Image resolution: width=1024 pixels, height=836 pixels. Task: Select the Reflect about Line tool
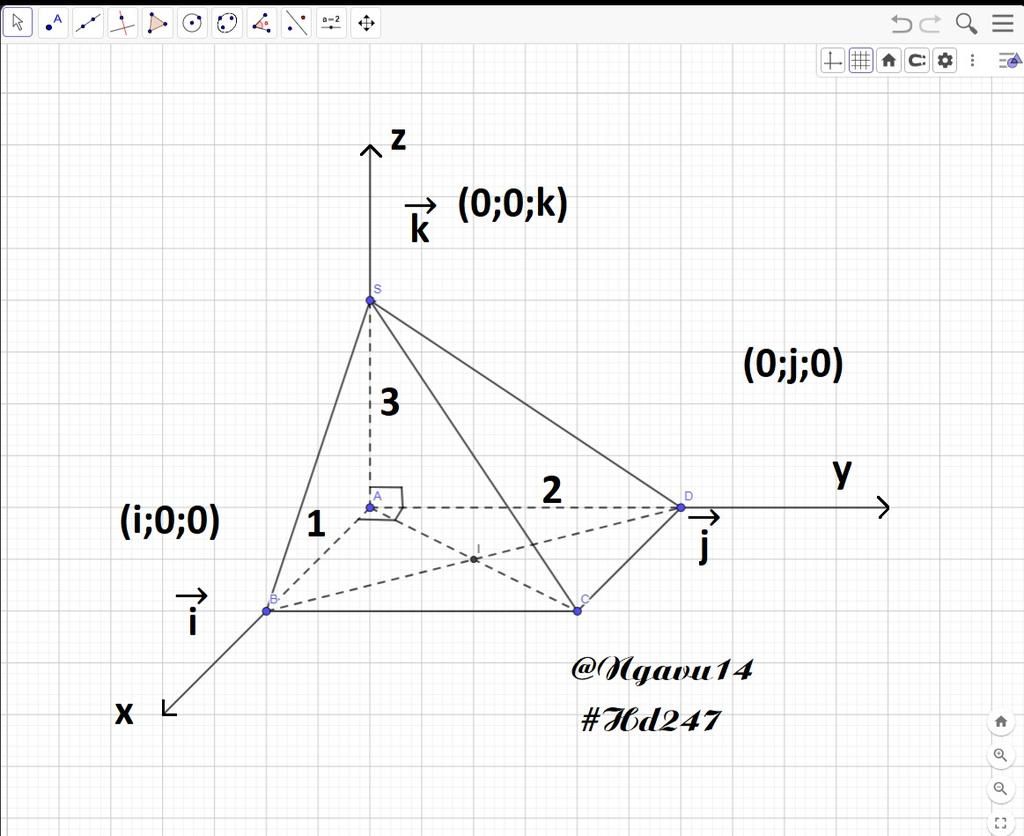click(296, 24)
